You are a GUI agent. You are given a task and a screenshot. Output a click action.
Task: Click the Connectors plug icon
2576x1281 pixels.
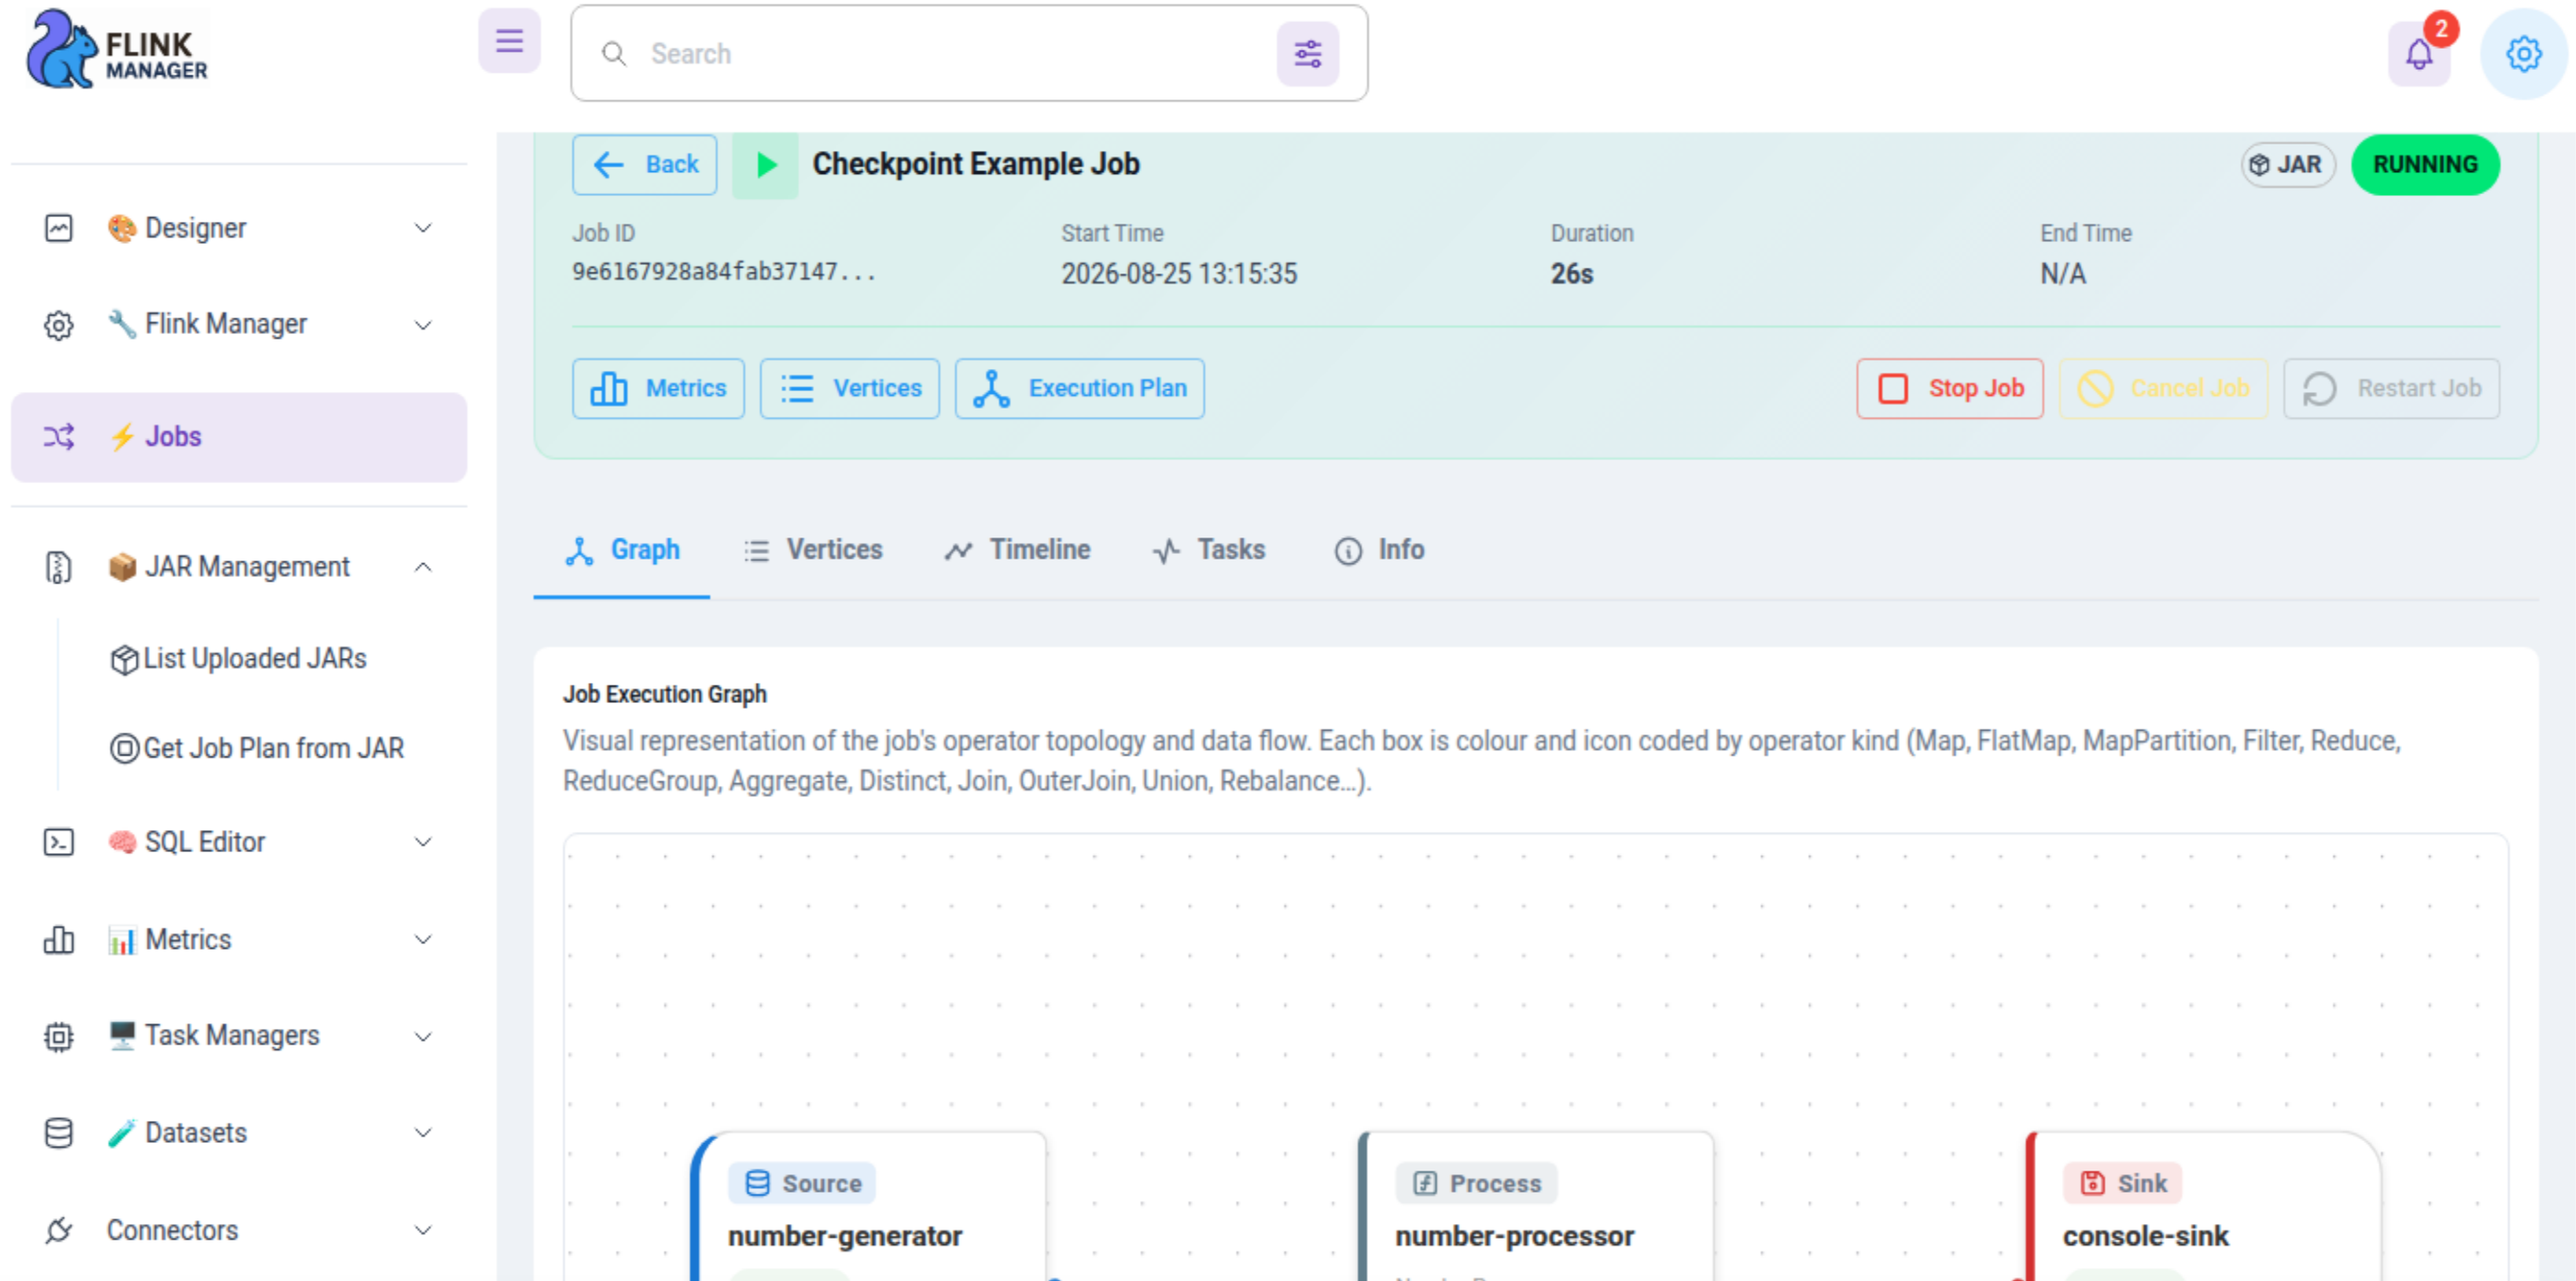click(59, 1230)
